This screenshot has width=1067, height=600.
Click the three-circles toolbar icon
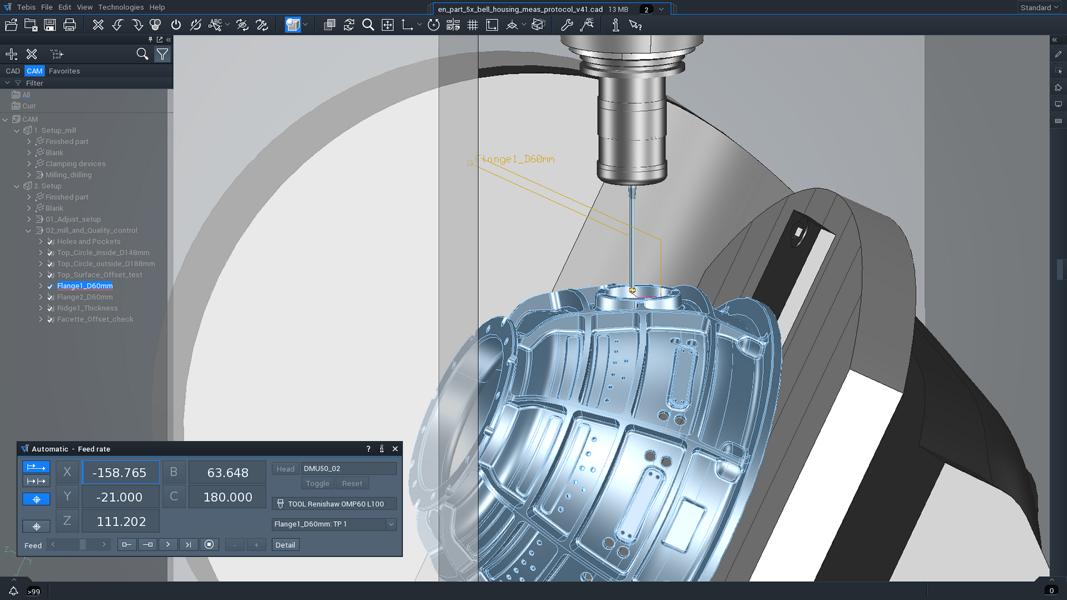tap(156, 25)
